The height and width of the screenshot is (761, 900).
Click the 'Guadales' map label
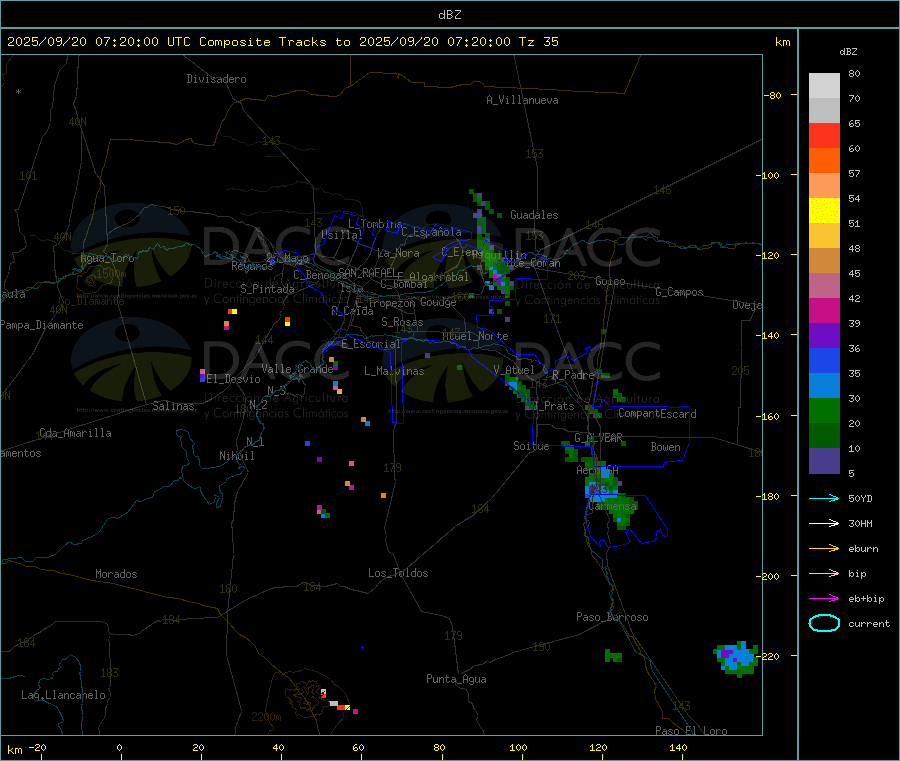point(534,215)
